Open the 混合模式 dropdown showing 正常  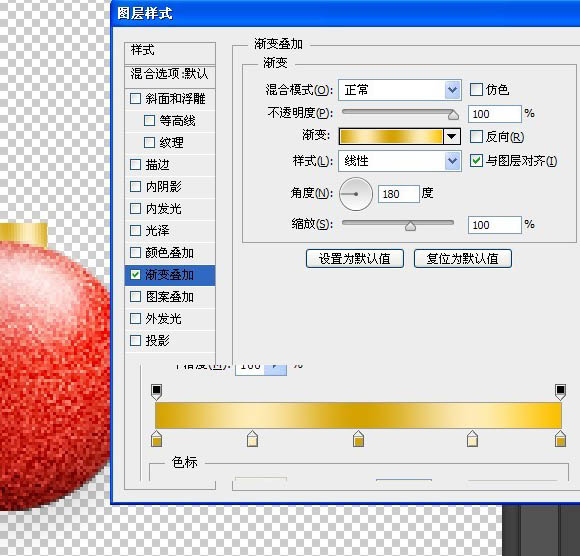399,90
